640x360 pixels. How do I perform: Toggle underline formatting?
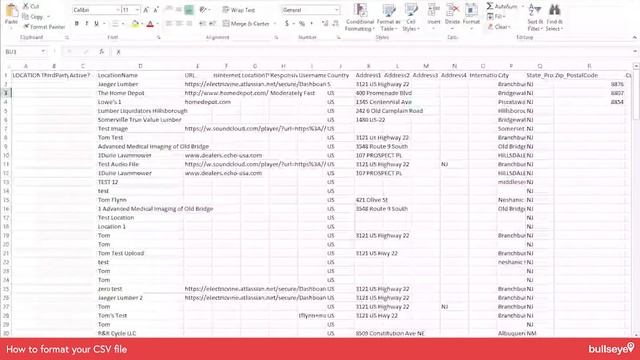click(96, 24)
